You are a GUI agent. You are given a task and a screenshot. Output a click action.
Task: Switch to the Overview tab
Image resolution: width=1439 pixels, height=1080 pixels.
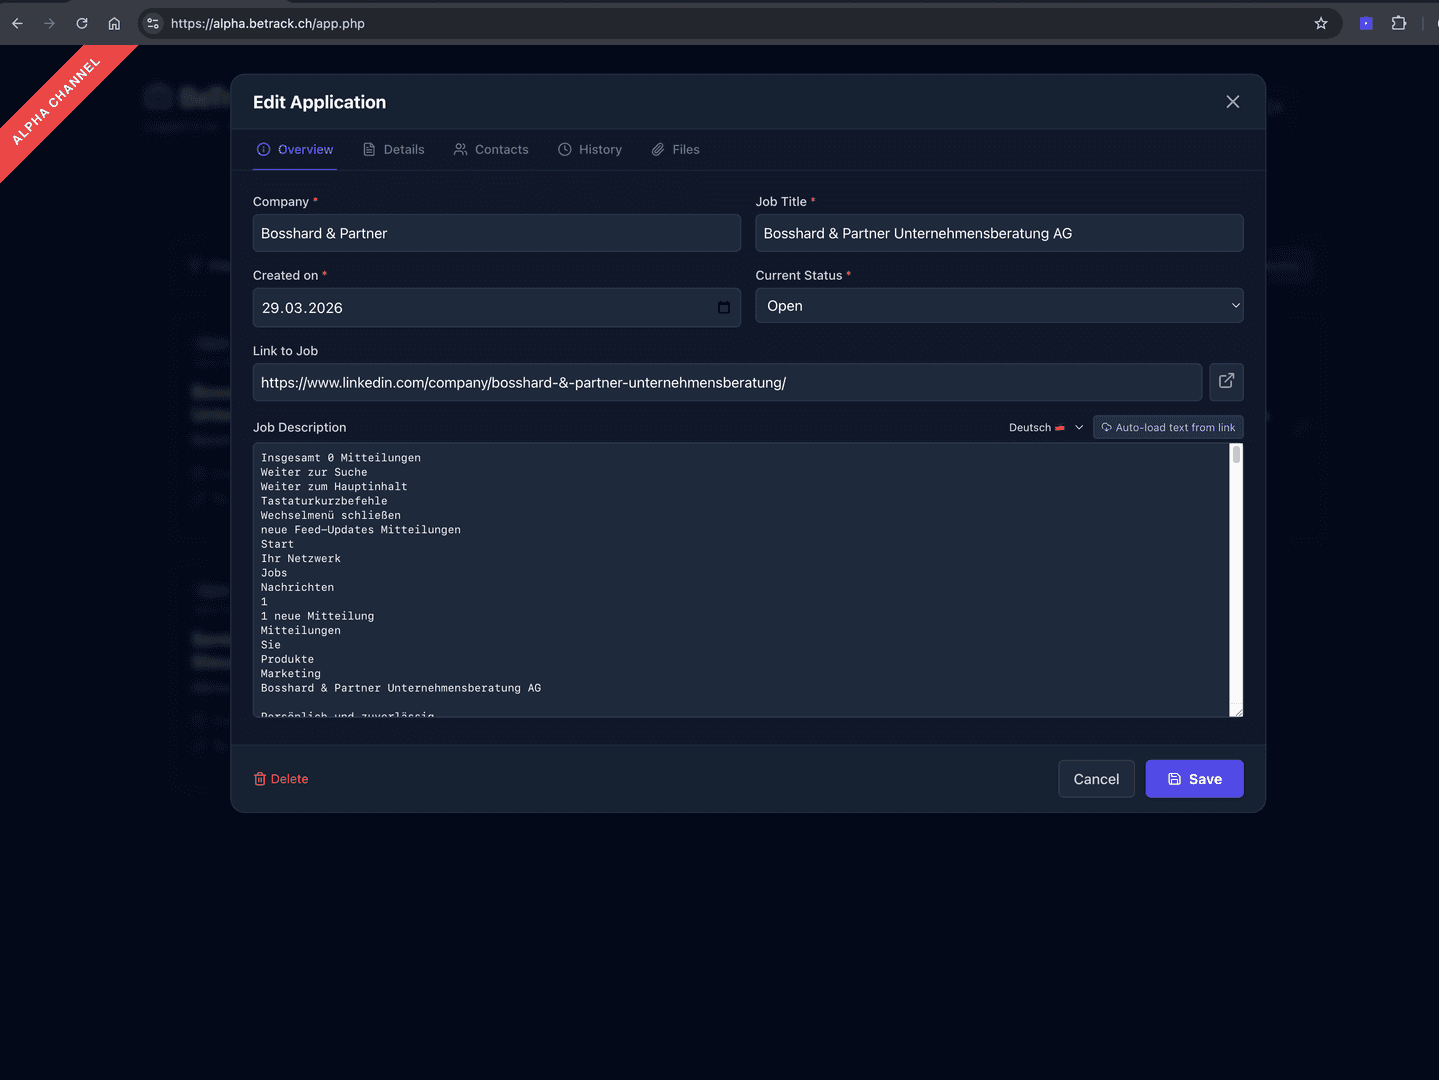coord(295,150)
